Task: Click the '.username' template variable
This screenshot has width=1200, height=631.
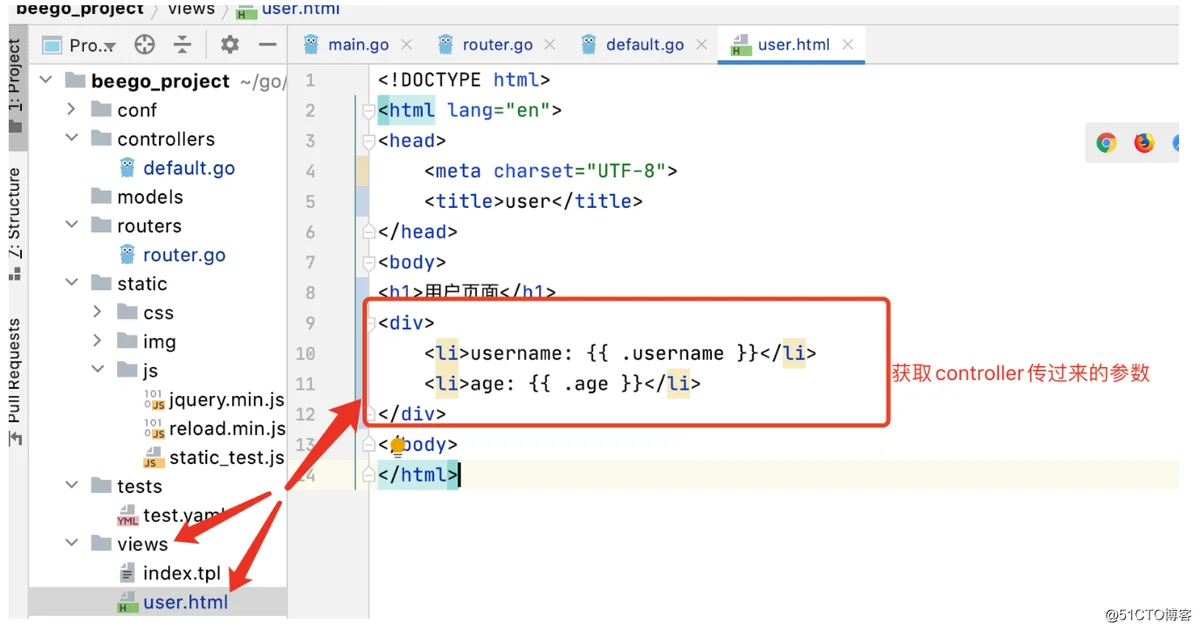Action: 672,353
